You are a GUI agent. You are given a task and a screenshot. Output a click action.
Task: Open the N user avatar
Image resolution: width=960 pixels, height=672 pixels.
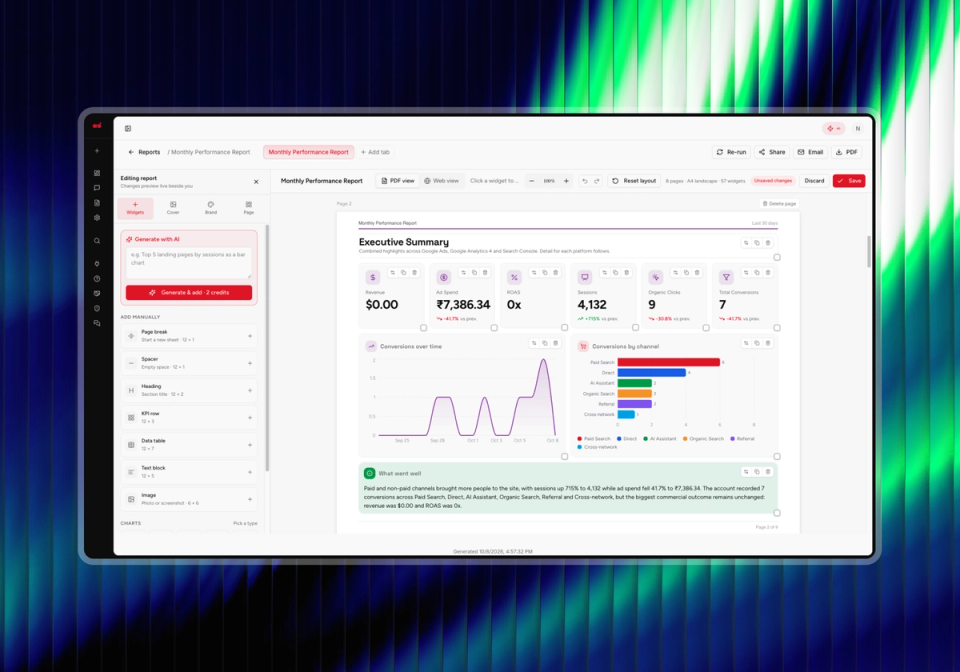(858, 129)
